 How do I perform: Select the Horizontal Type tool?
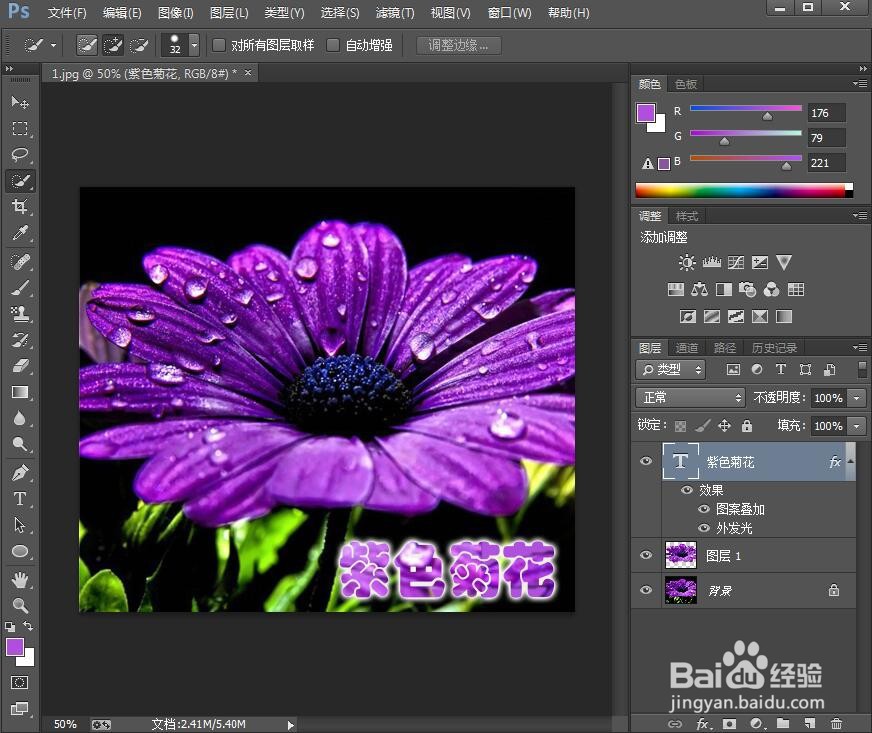pyautogui.click(x=20, y=498)
